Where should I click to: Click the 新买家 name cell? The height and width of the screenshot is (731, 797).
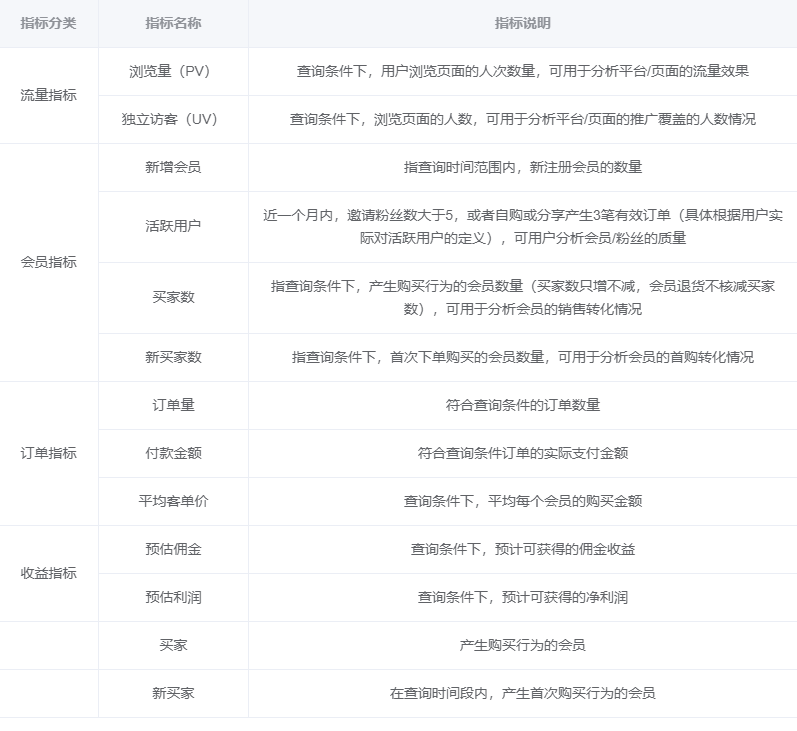(173, 693)
